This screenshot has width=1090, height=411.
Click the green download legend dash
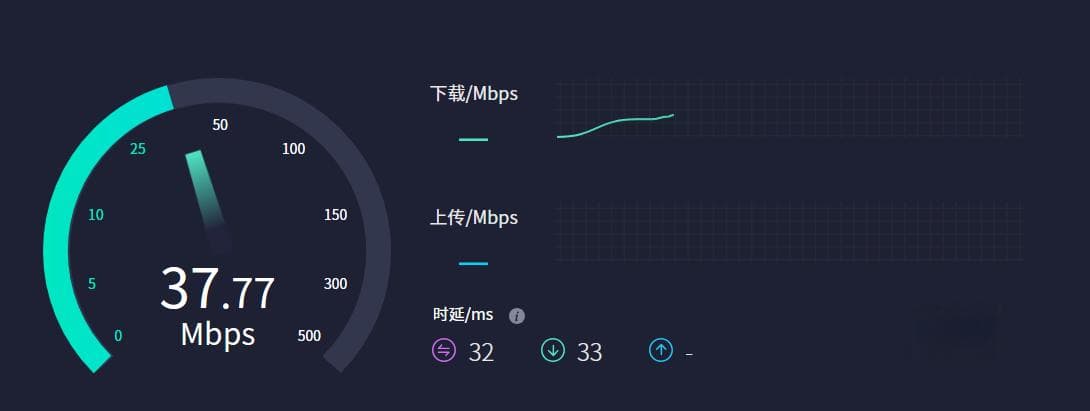click(x=473, y=140)
